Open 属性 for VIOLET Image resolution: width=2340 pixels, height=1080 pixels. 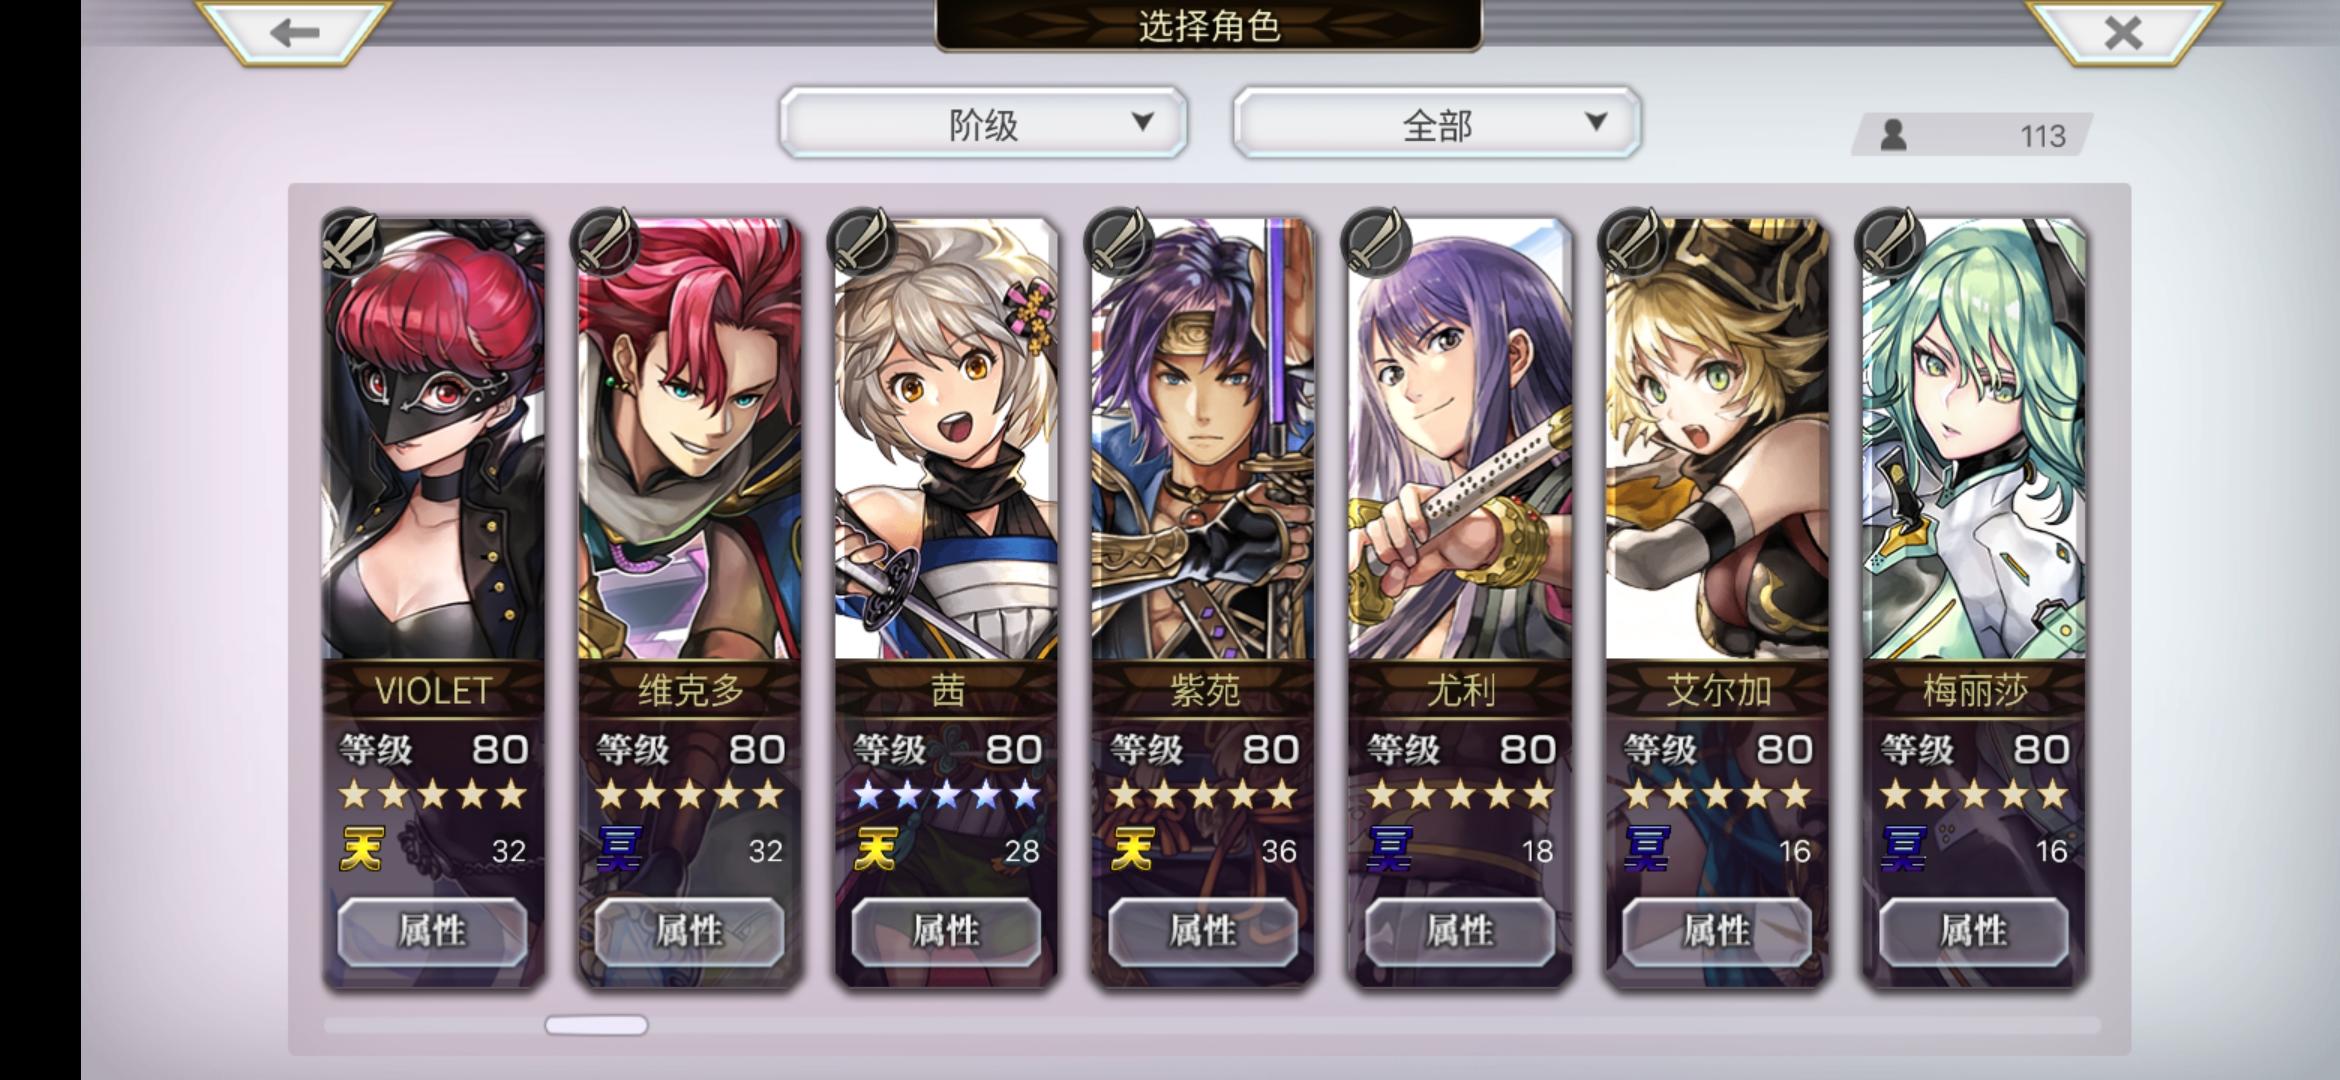point(433,931)
